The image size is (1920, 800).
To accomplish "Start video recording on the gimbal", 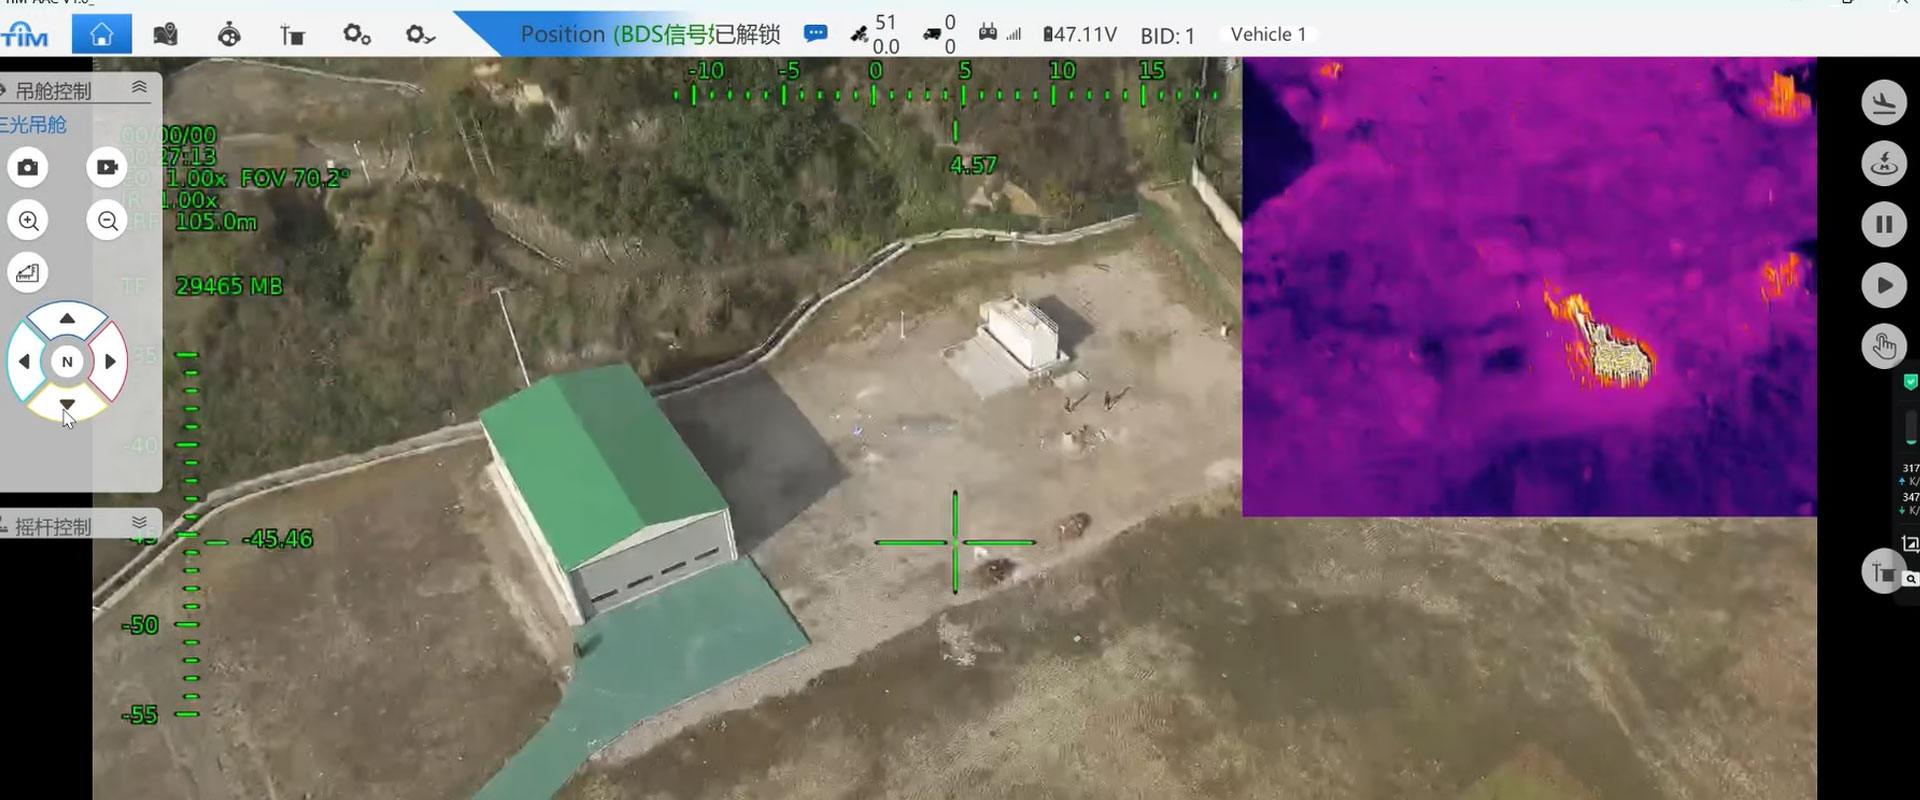I will pos(106,167).
